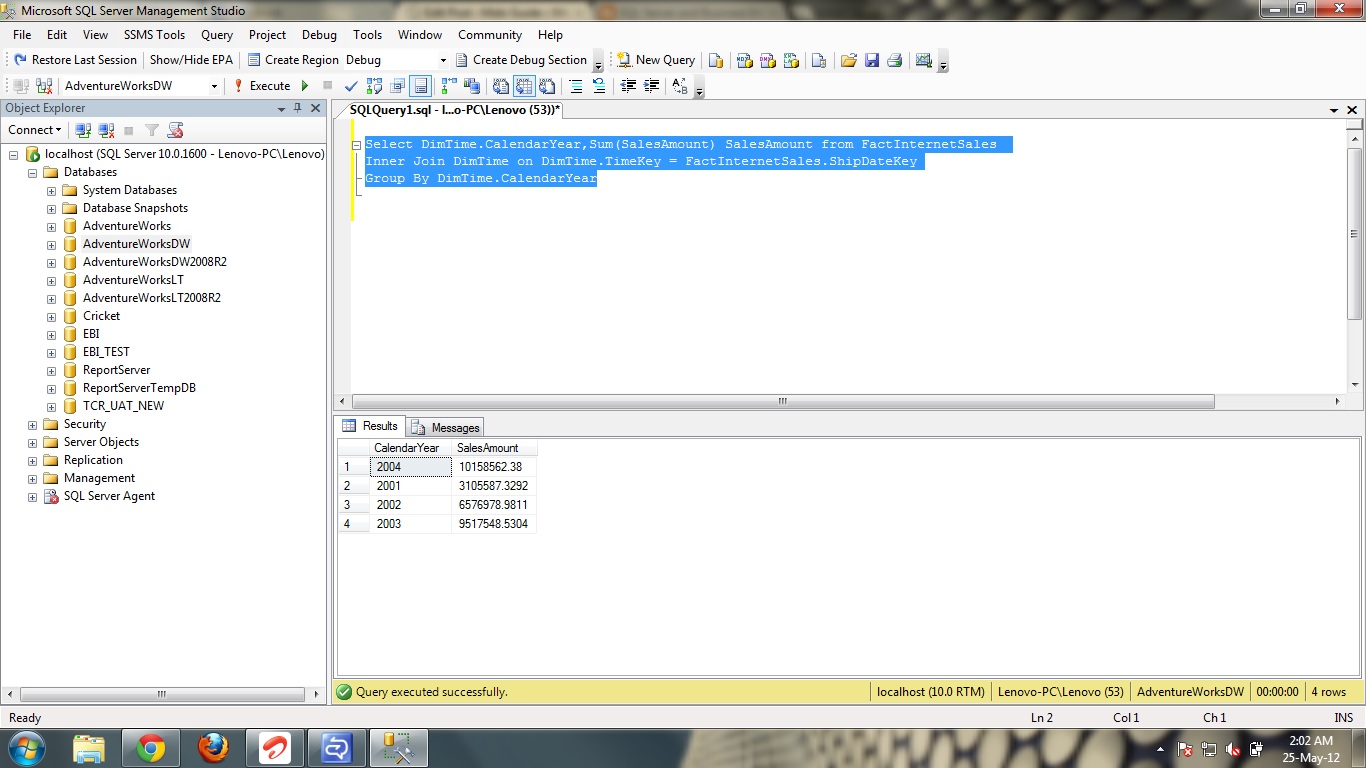Open the Debug dropdown next to Create Region
The image size is (1366, 768).
(443, 60)
